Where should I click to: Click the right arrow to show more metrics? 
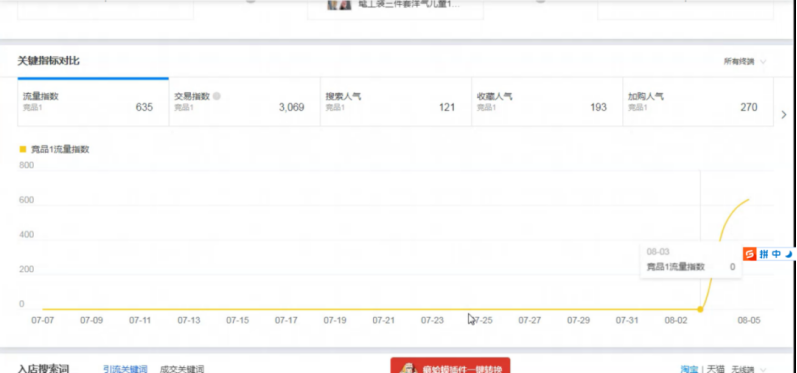[784, 115]
